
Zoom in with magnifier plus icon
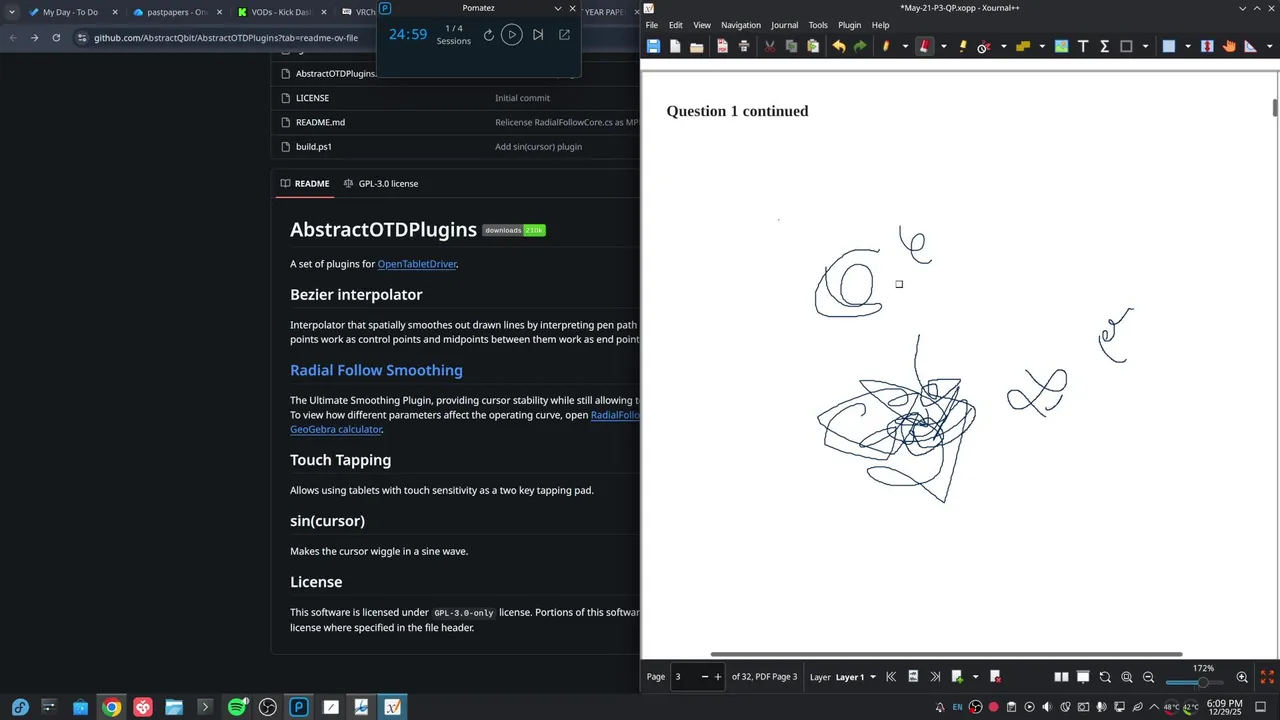(1242, 677)
